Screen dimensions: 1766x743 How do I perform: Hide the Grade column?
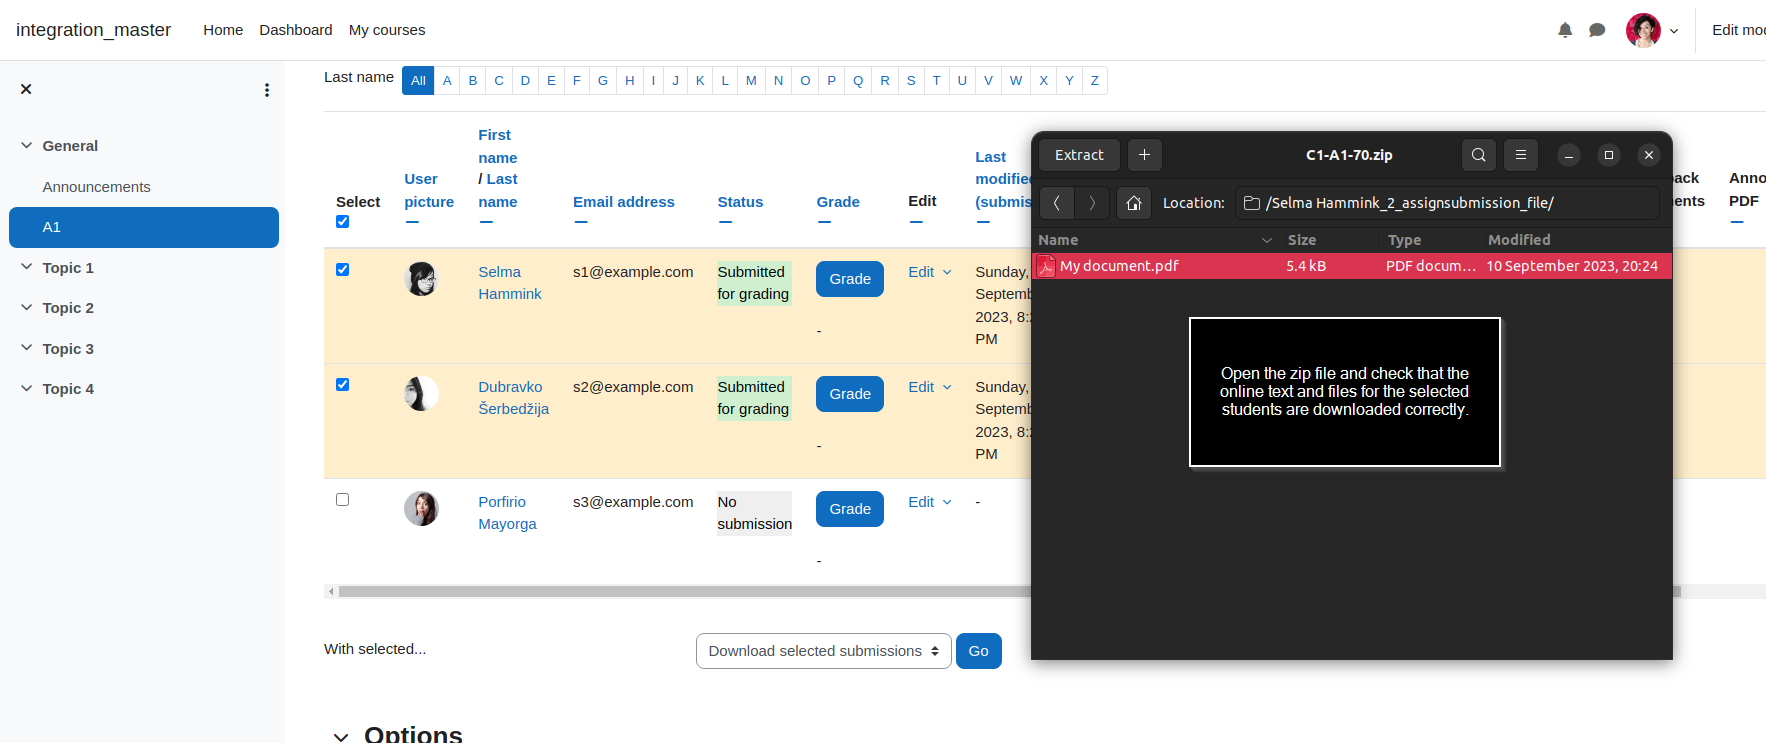(x=824, y=222)
